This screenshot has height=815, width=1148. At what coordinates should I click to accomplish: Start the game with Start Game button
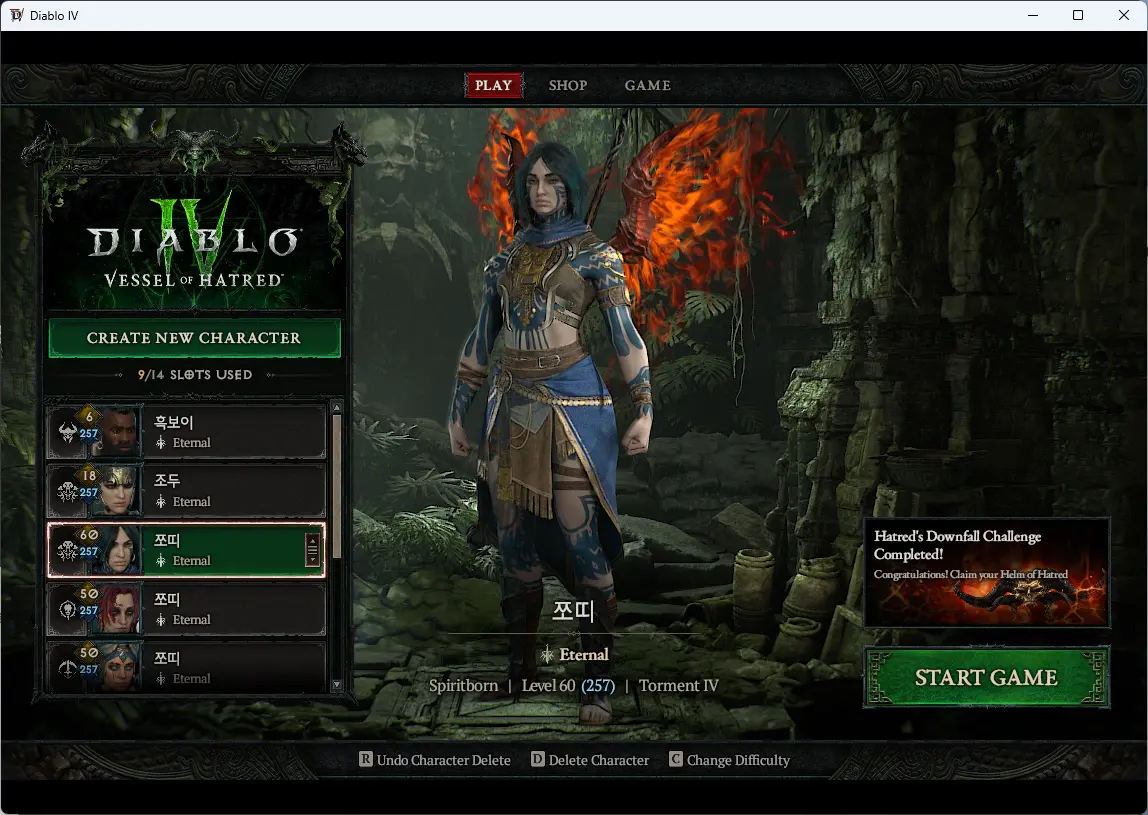(x=986, y=677)
